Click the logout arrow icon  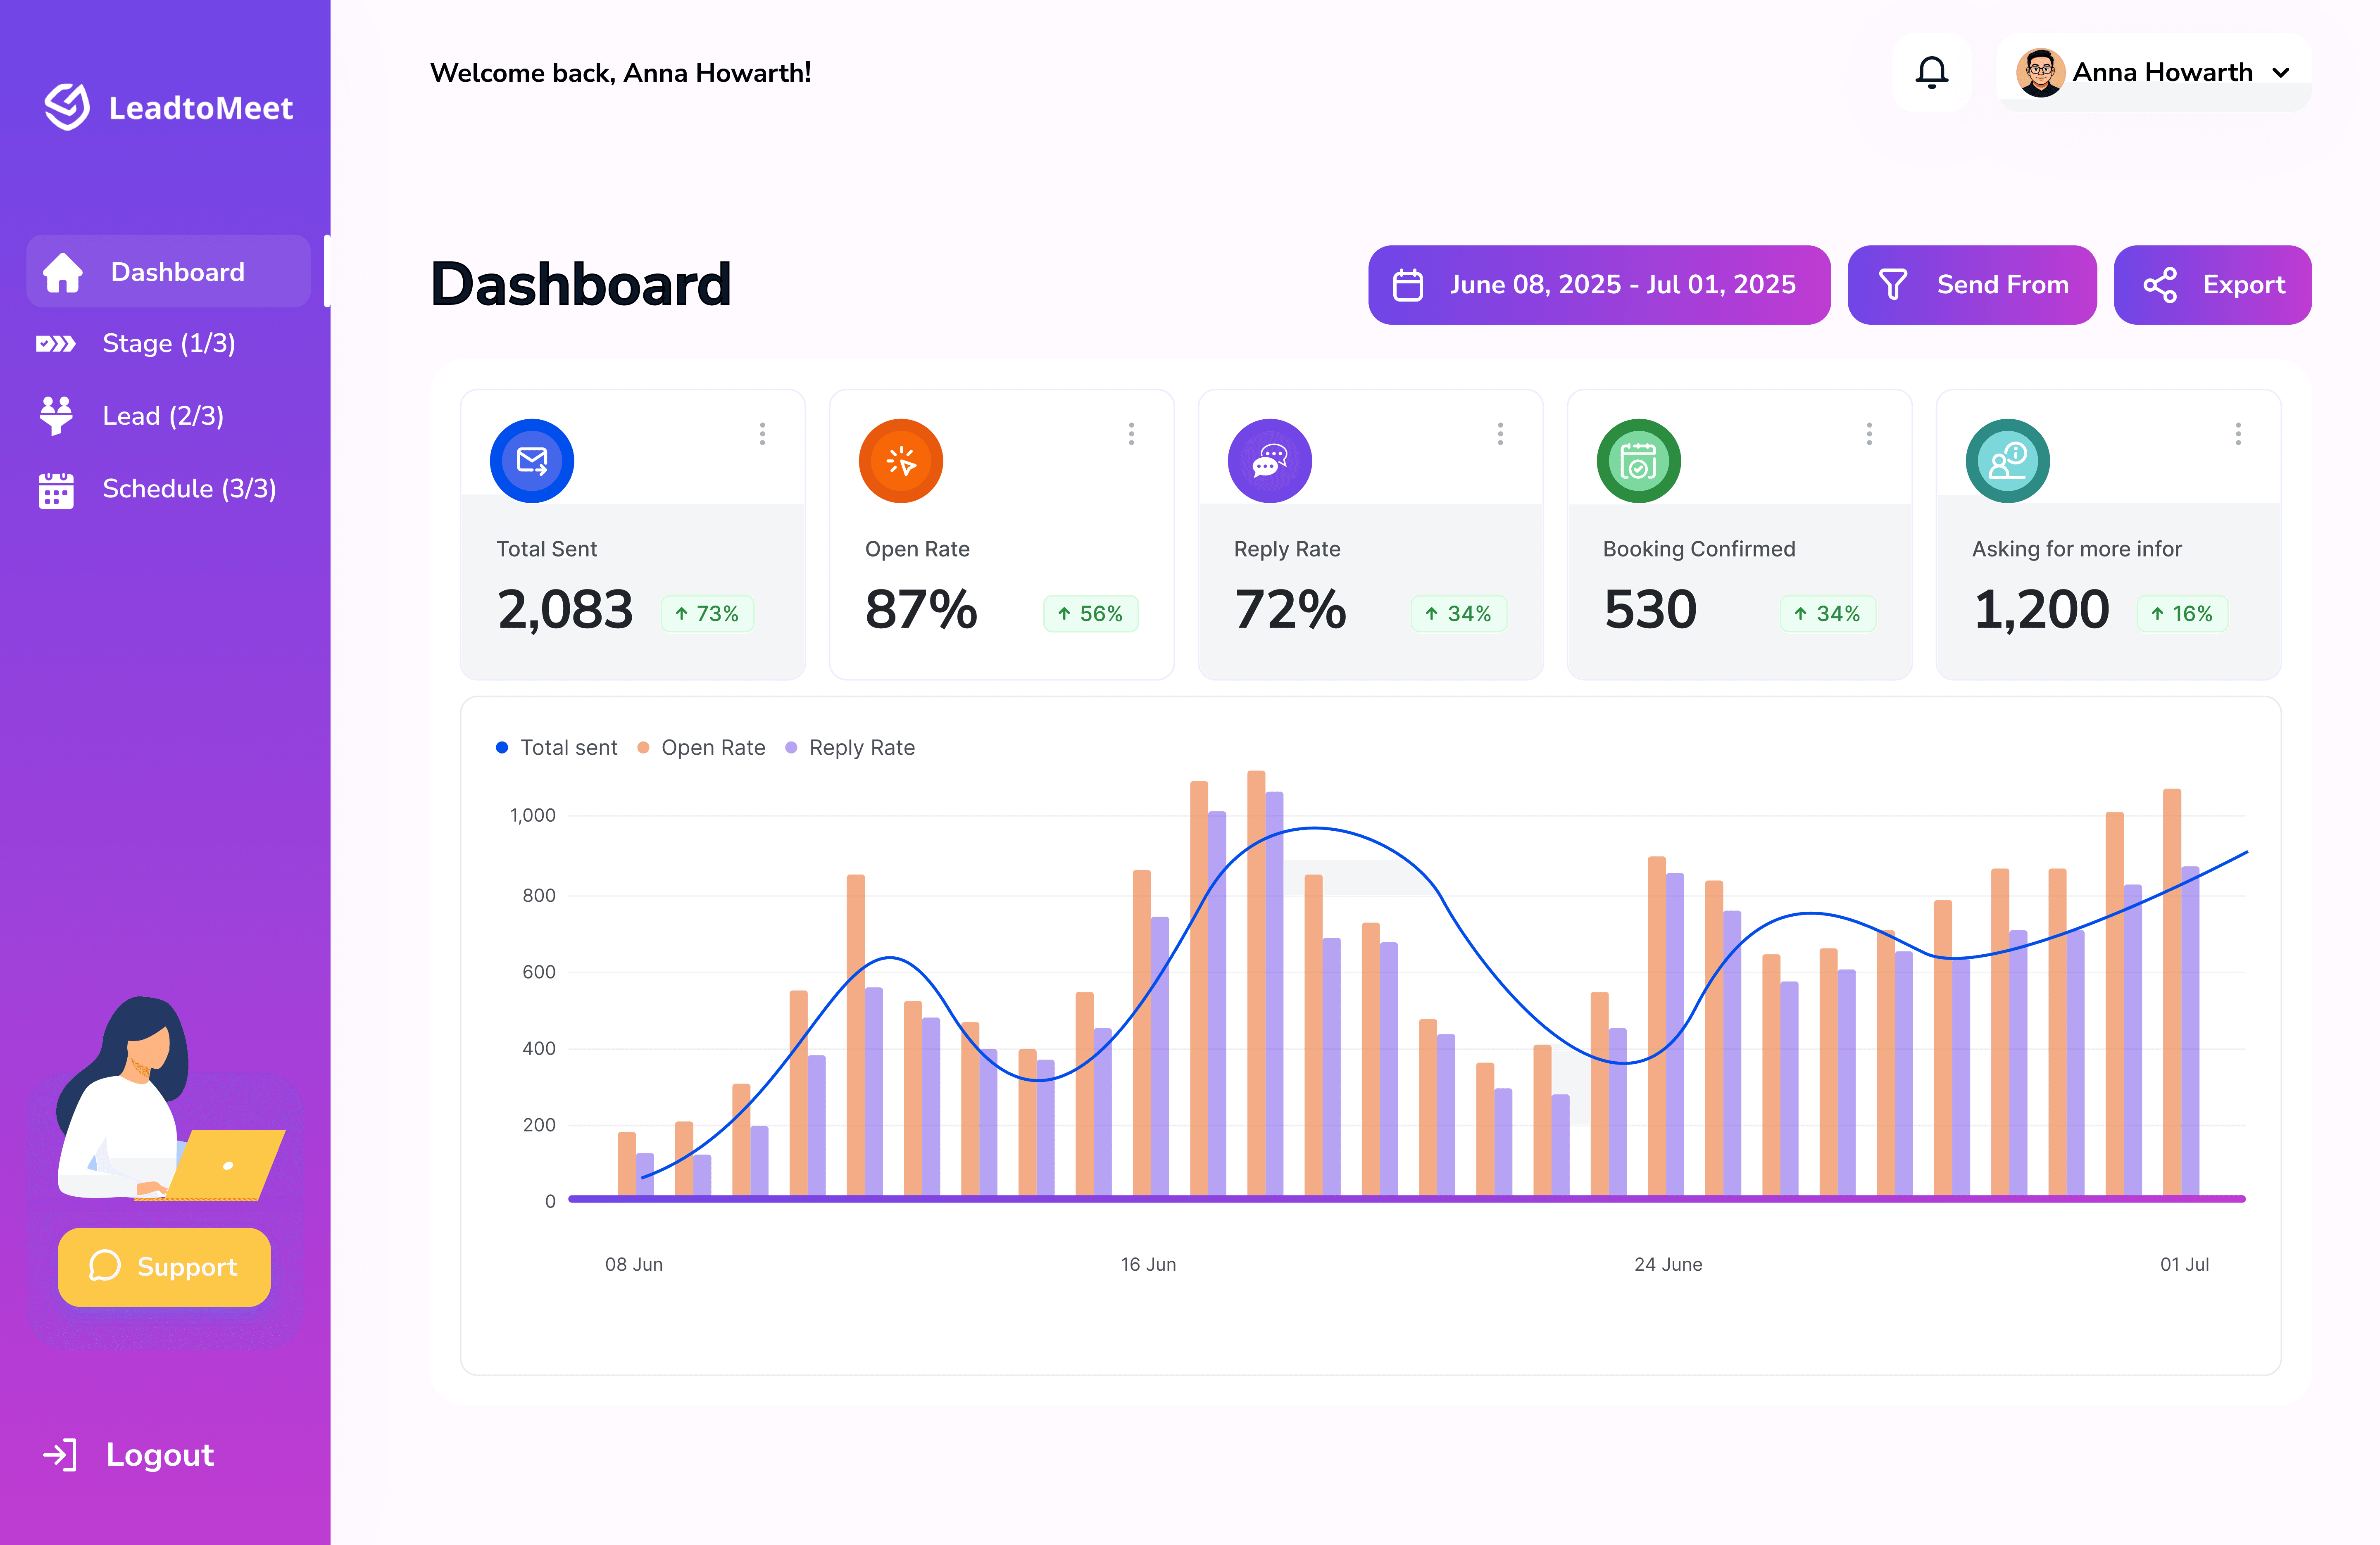(60, 1455)
